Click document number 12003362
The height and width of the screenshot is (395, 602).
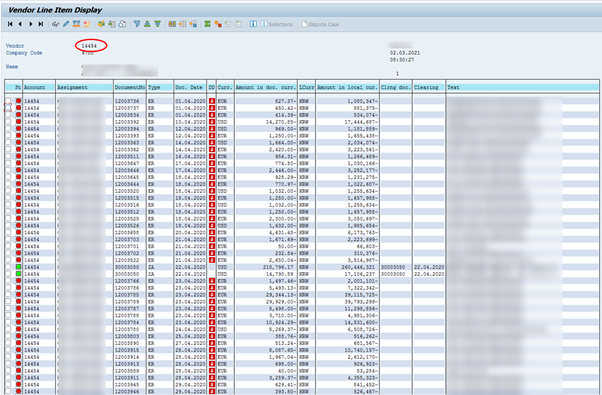(127, 149)
